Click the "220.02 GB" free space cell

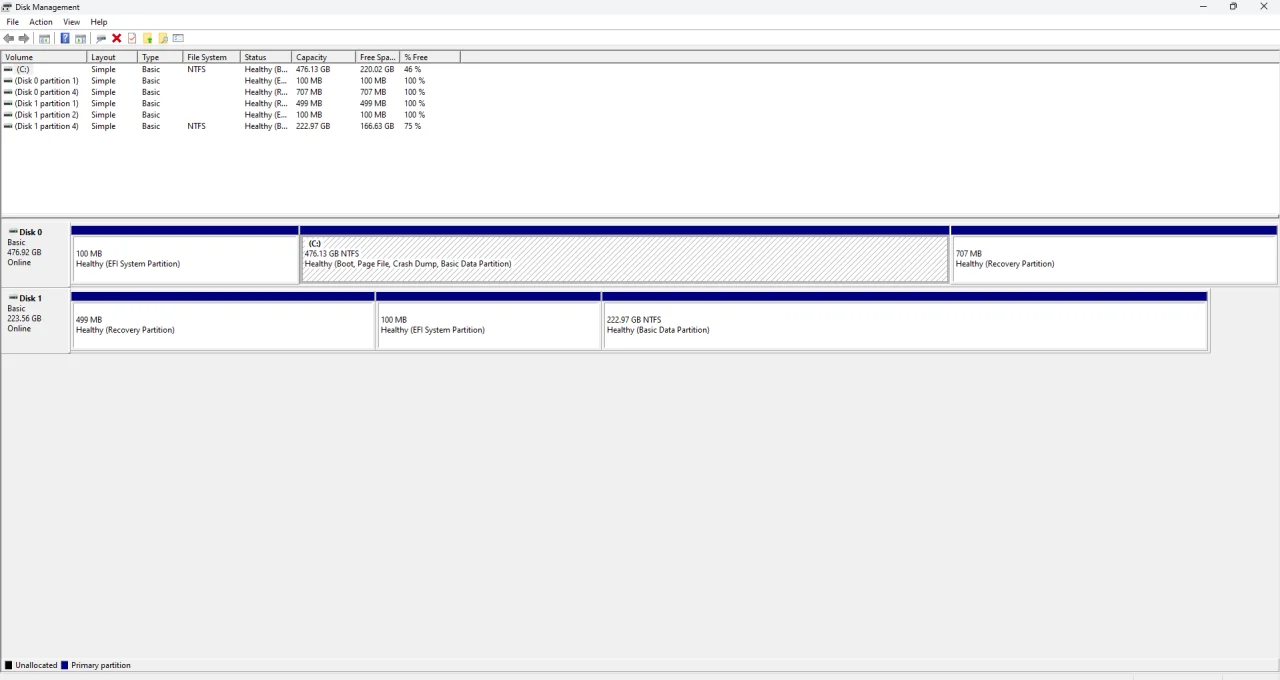(377, 70)
